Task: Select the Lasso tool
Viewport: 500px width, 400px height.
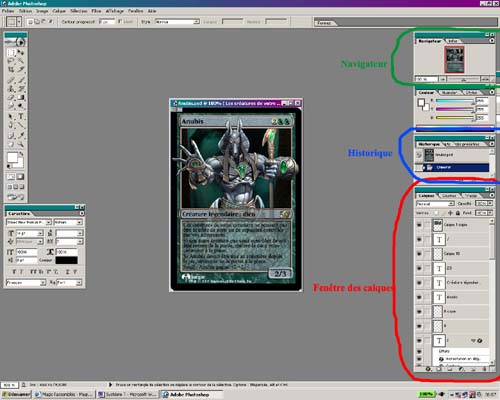Action: tap(11, 61)
